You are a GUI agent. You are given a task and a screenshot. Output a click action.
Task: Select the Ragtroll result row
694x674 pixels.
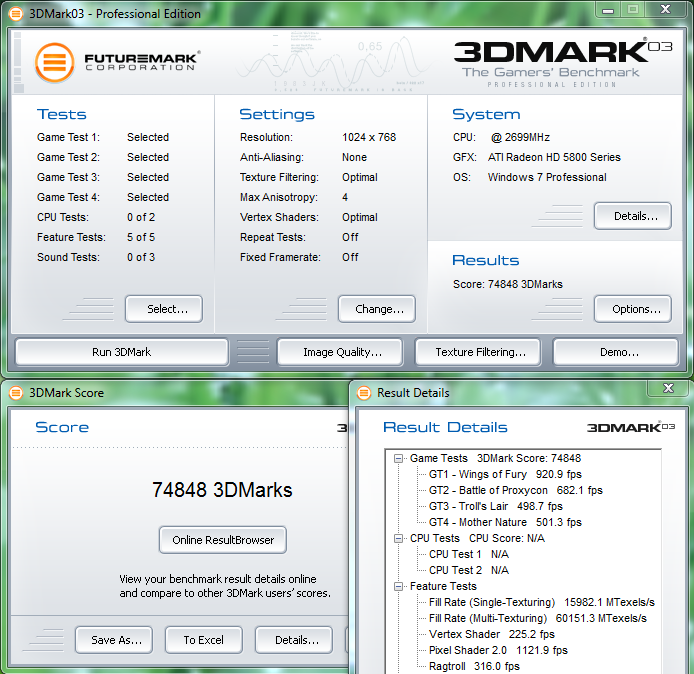pos(474,666)
